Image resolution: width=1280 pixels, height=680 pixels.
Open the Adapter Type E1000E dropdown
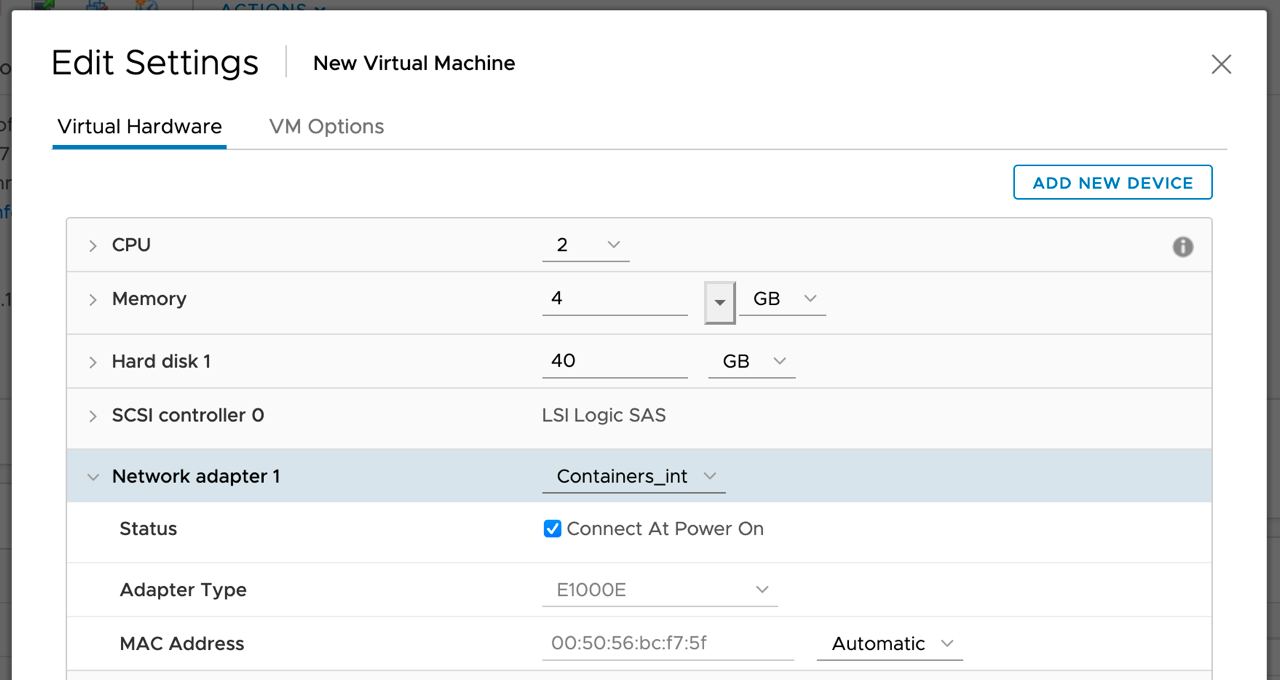pos(660,590)
